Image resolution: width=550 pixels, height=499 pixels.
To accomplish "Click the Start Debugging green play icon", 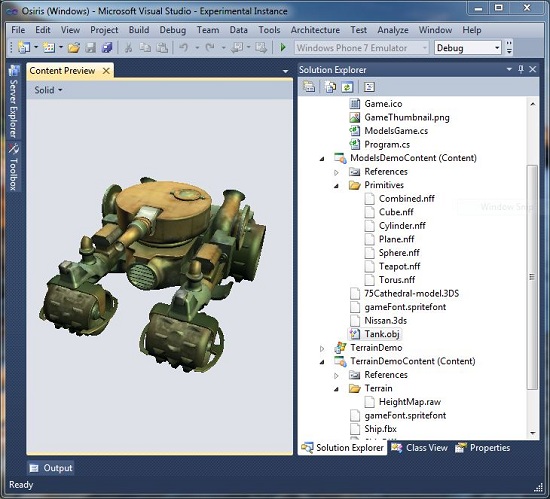I will pos(283,47).
